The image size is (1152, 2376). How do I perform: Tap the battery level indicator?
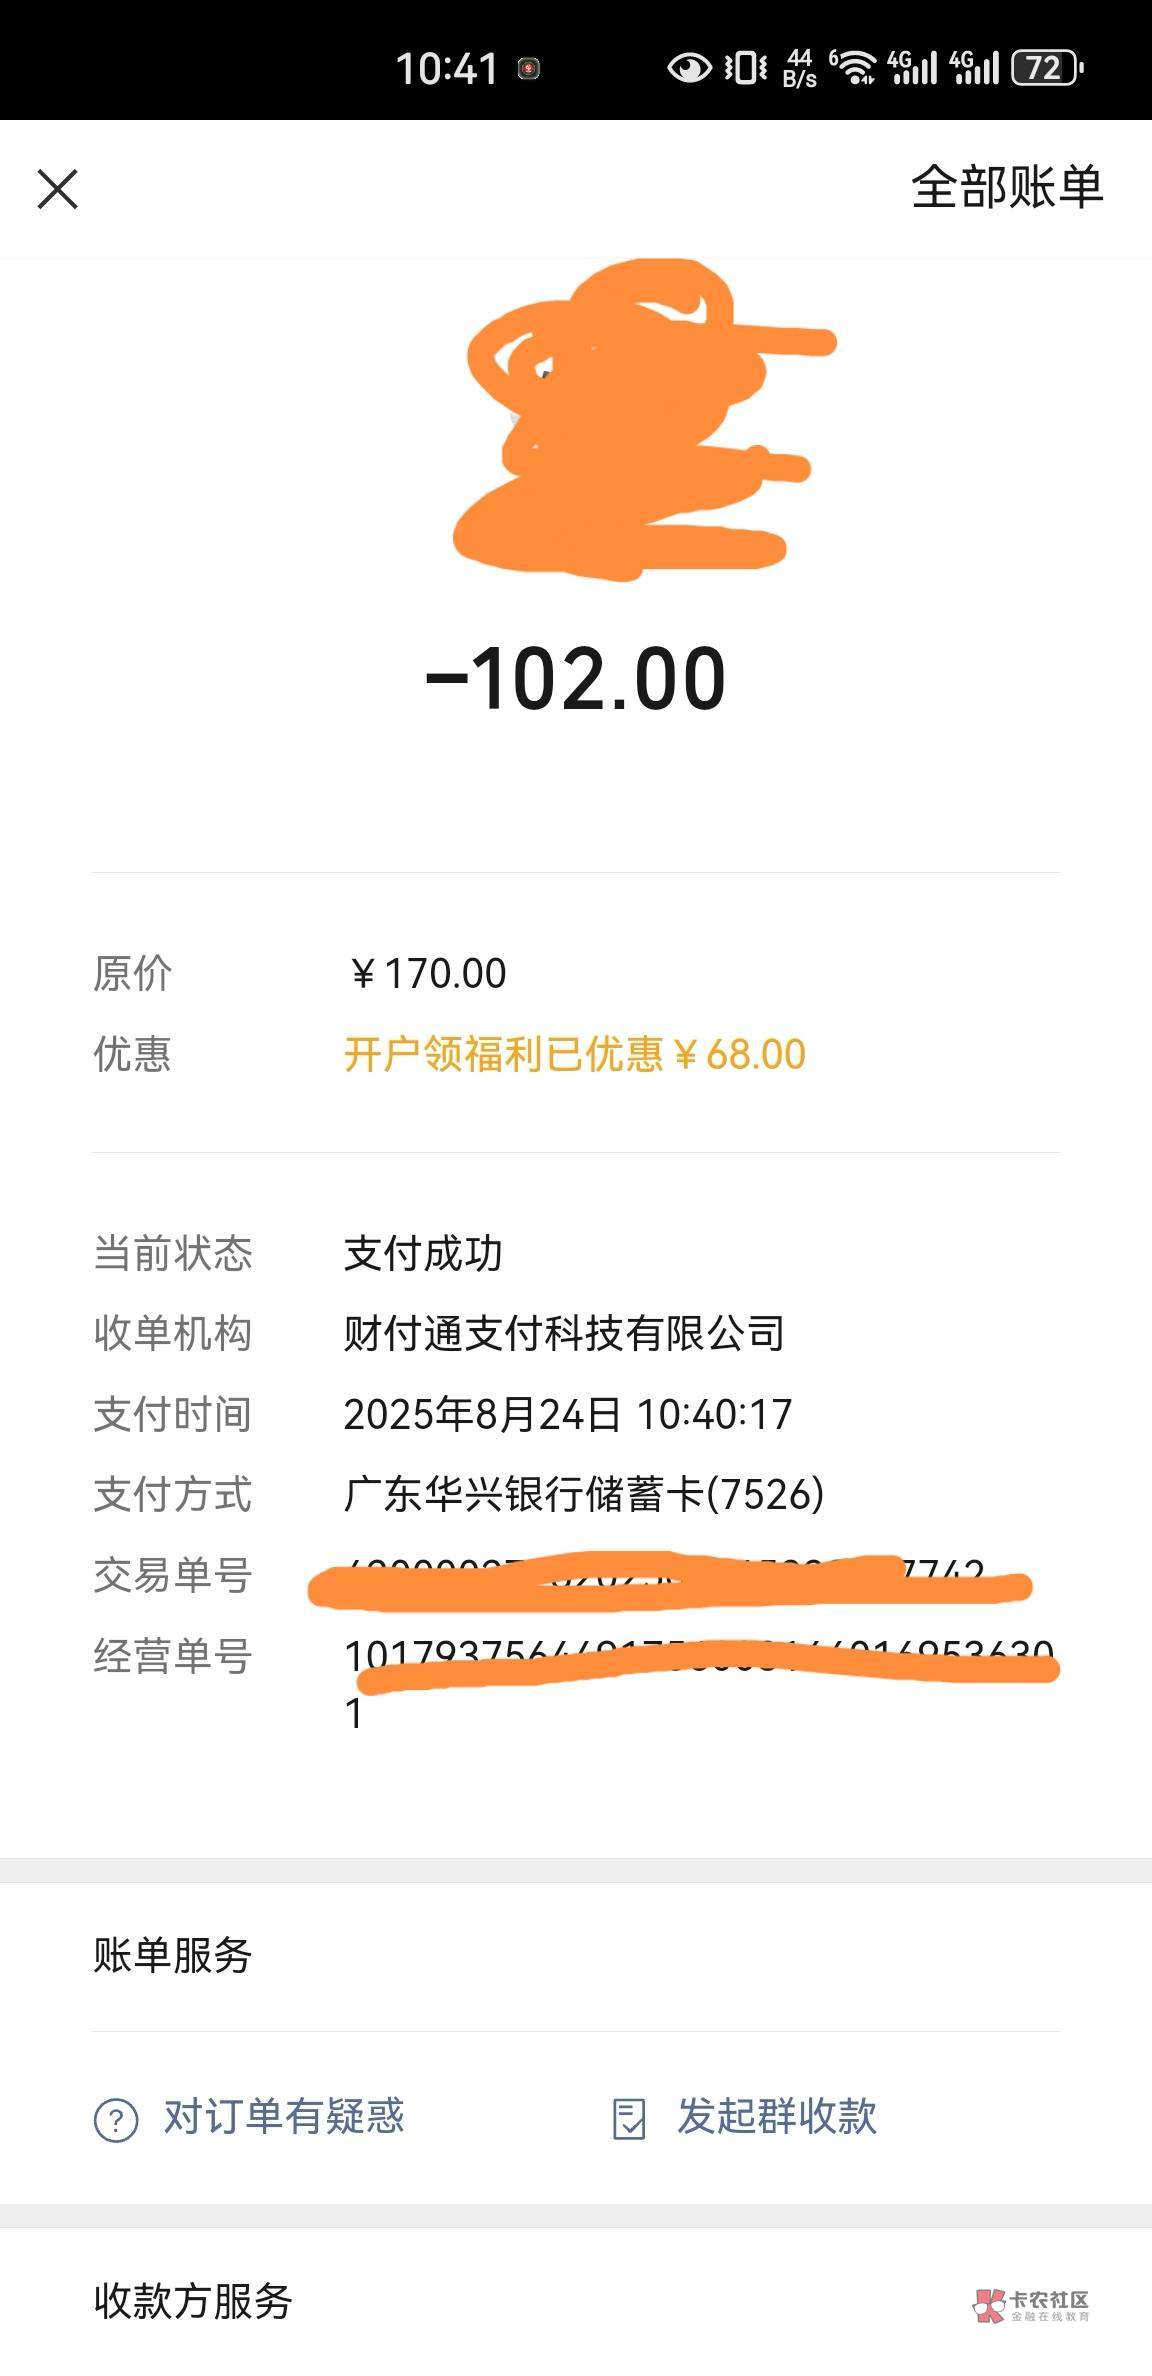click(x=1047, y=68)
